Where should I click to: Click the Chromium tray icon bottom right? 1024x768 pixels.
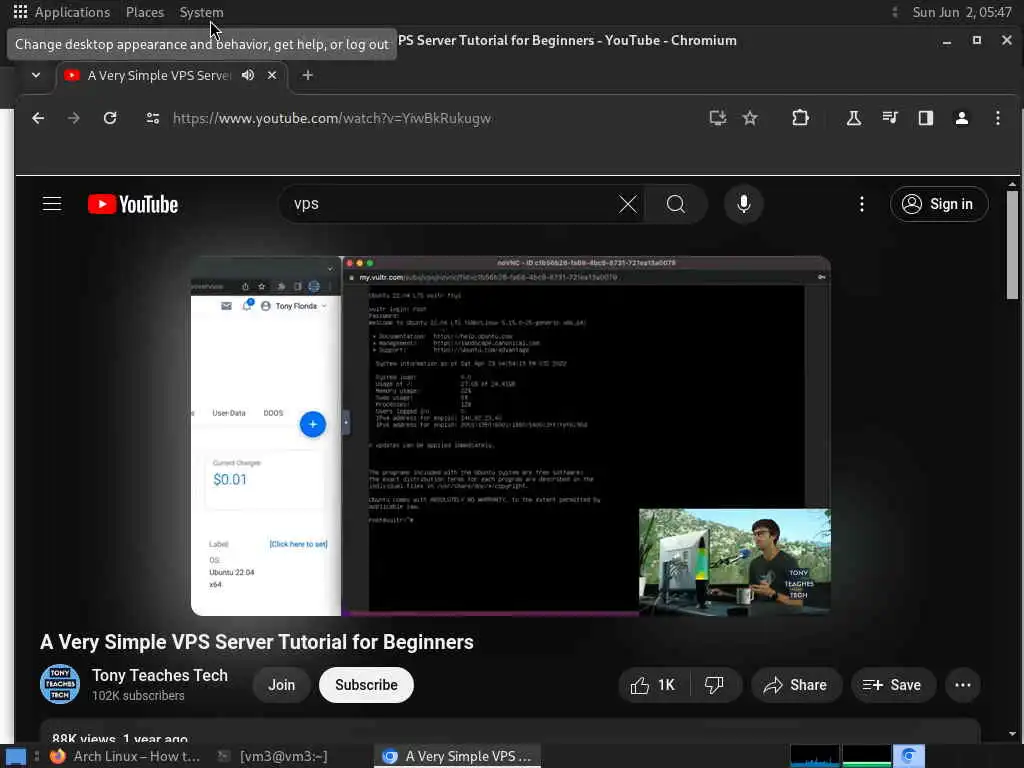click(x=908, y=756)
